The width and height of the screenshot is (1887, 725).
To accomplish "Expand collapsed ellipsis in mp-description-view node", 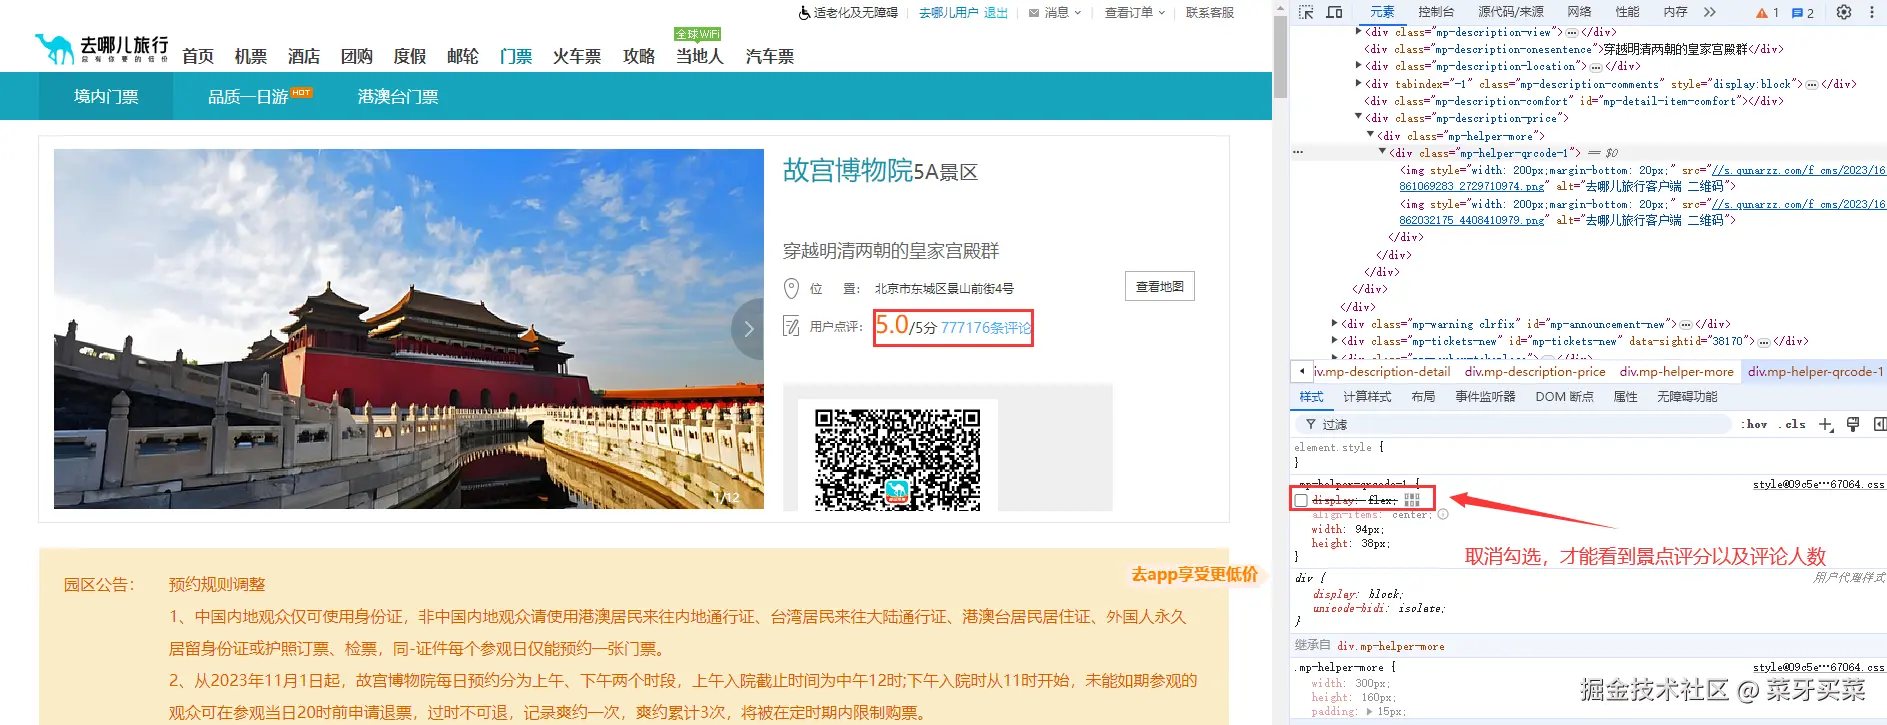I will (x=1572, y=32).
